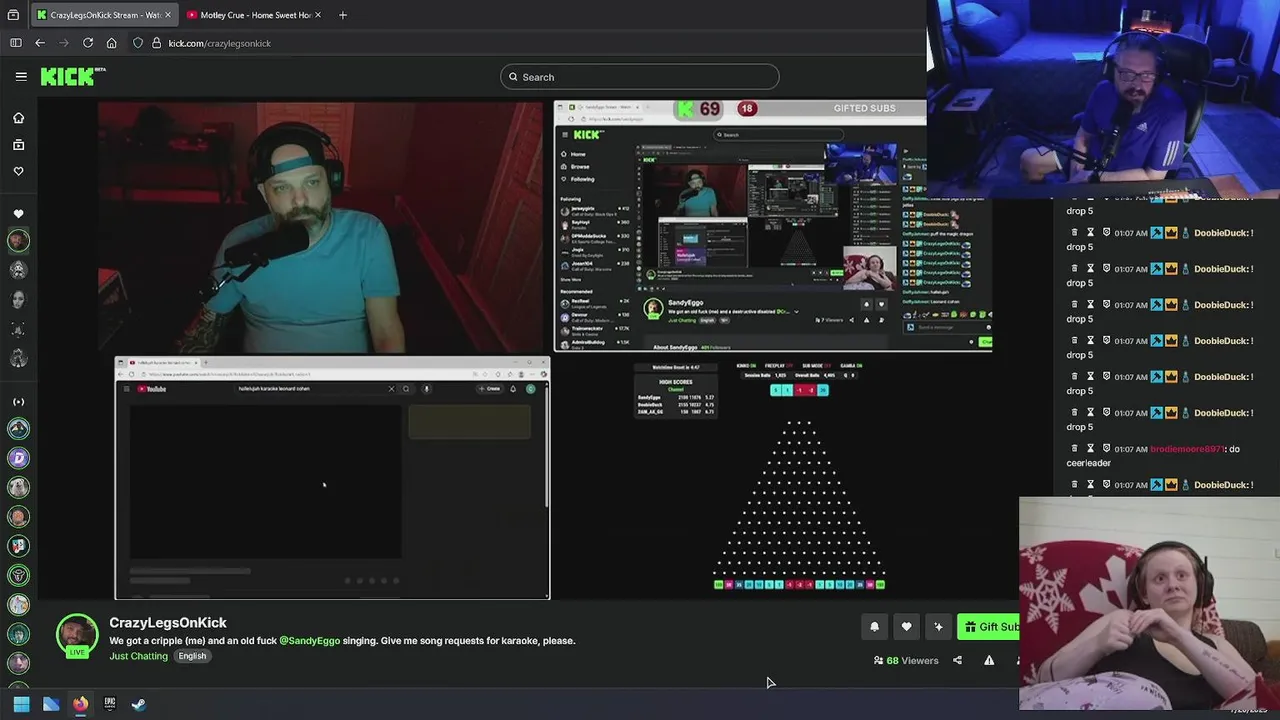1280x720 pixels.
Task: Timeout brodiemoore8971 with hourglass icon
Action: 1091,449
